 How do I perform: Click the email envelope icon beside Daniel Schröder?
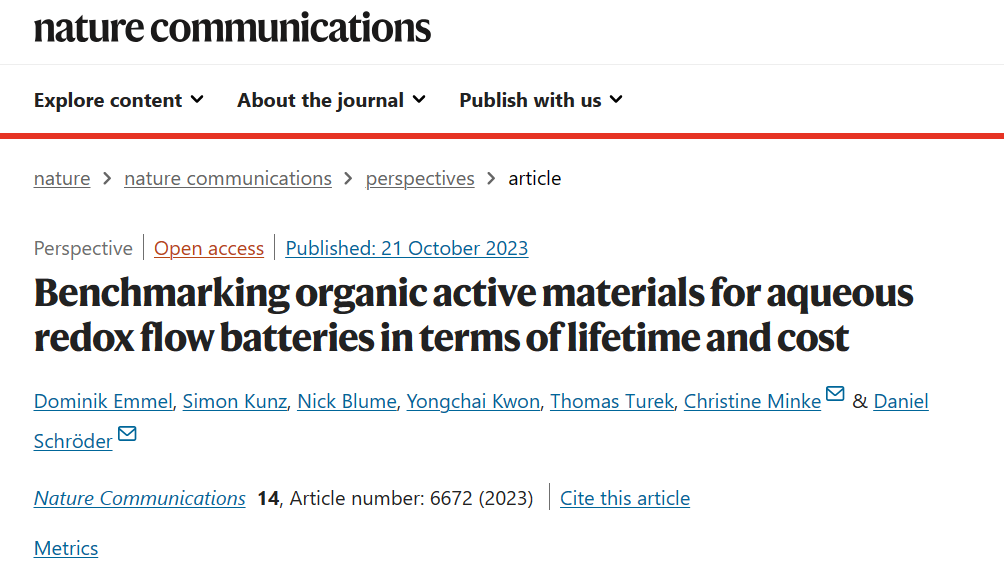pos(127,434)
